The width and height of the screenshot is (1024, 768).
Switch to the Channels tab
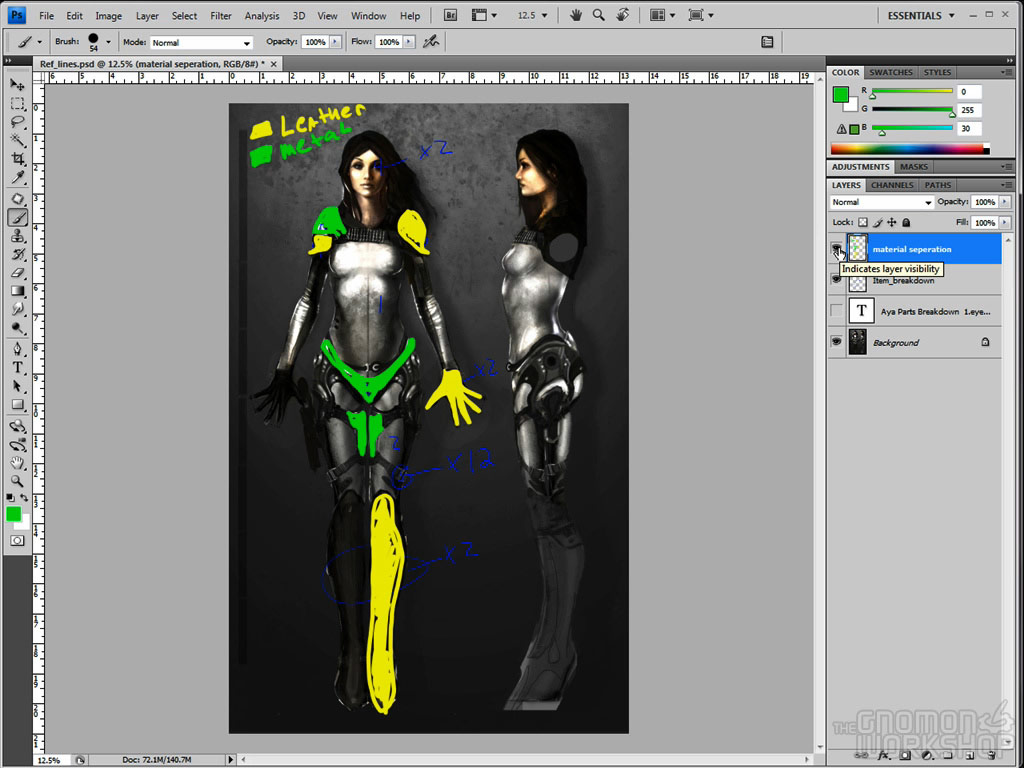coord(892,185)
